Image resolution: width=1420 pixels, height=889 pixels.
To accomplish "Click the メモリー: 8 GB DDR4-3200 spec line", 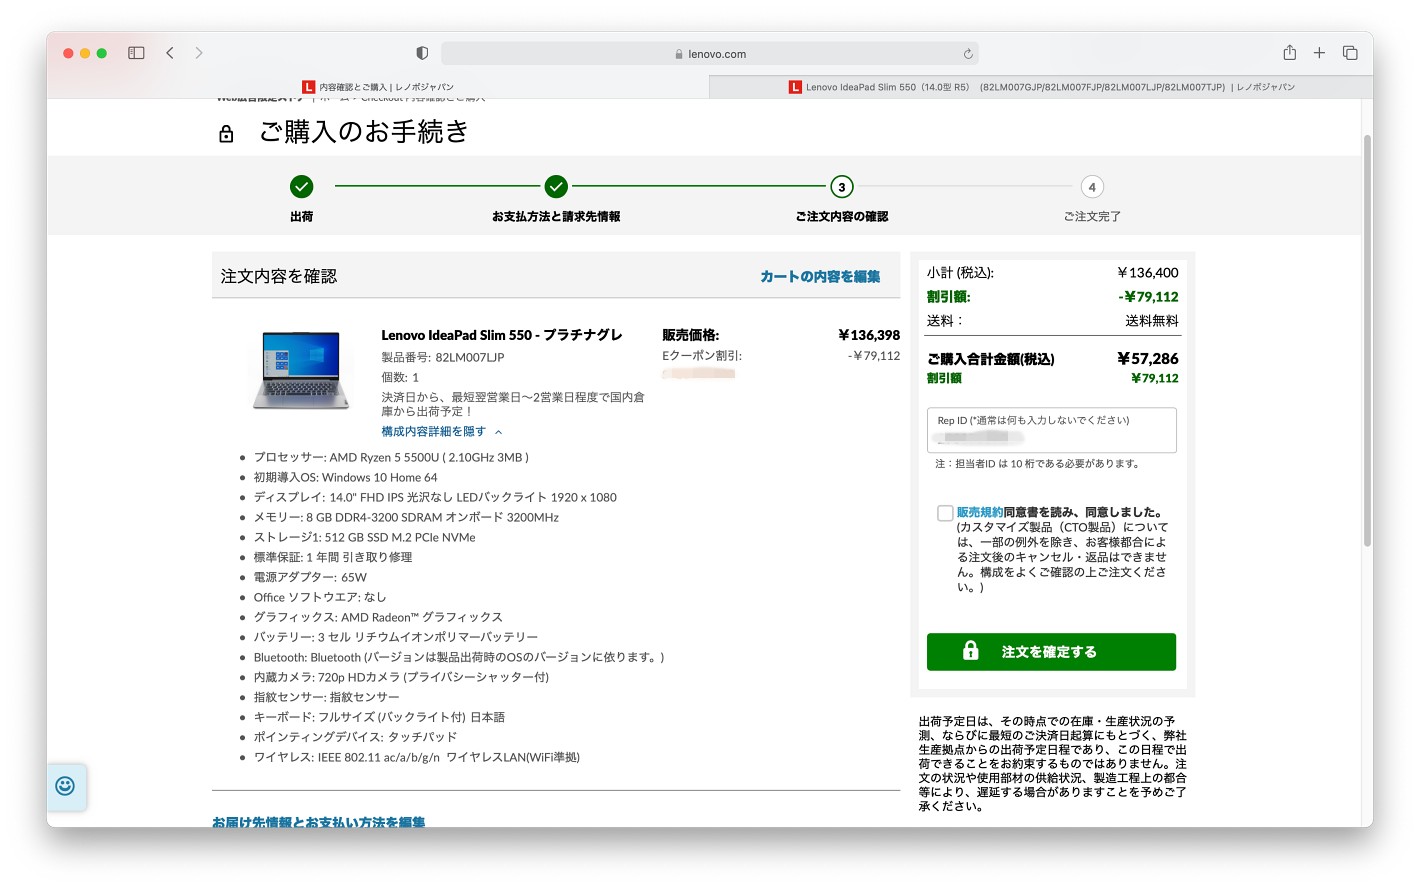I will pos(406,517).
